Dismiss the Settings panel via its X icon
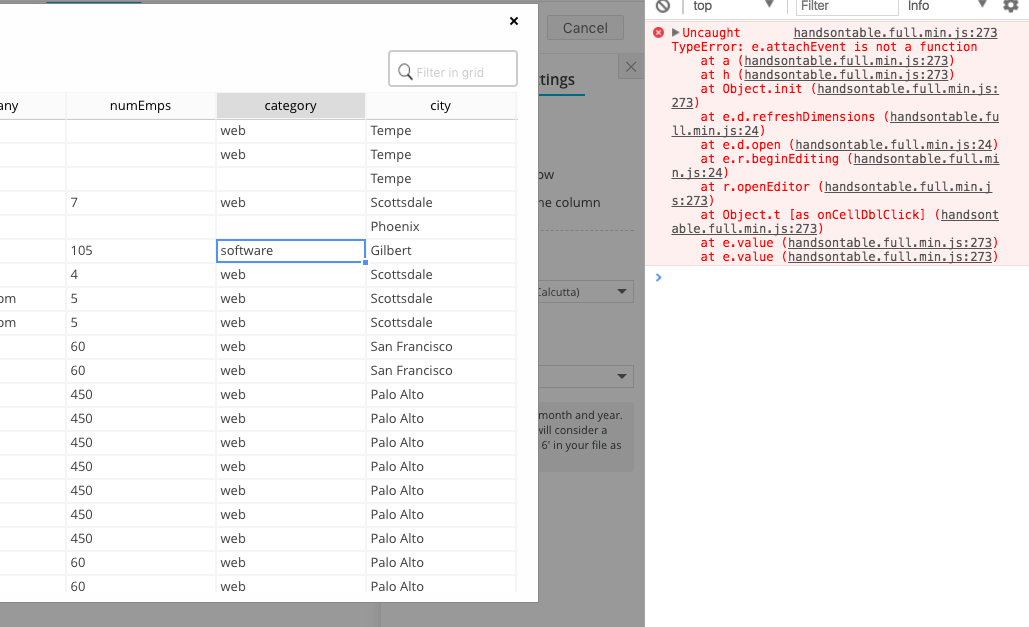The width and height of the screenshot is (1029, 627). (x=630, y=66)
